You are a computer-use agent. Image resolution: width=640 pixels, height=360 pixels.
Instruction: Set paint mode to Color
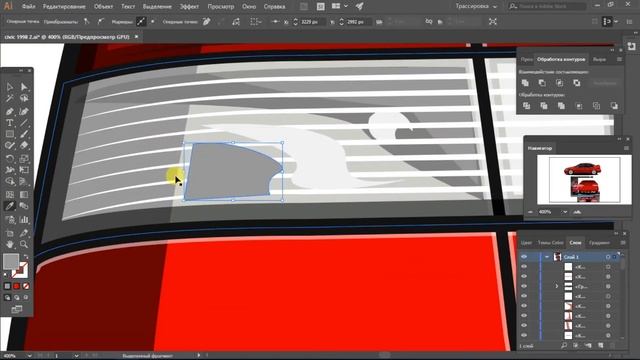(x=7, y=286)
